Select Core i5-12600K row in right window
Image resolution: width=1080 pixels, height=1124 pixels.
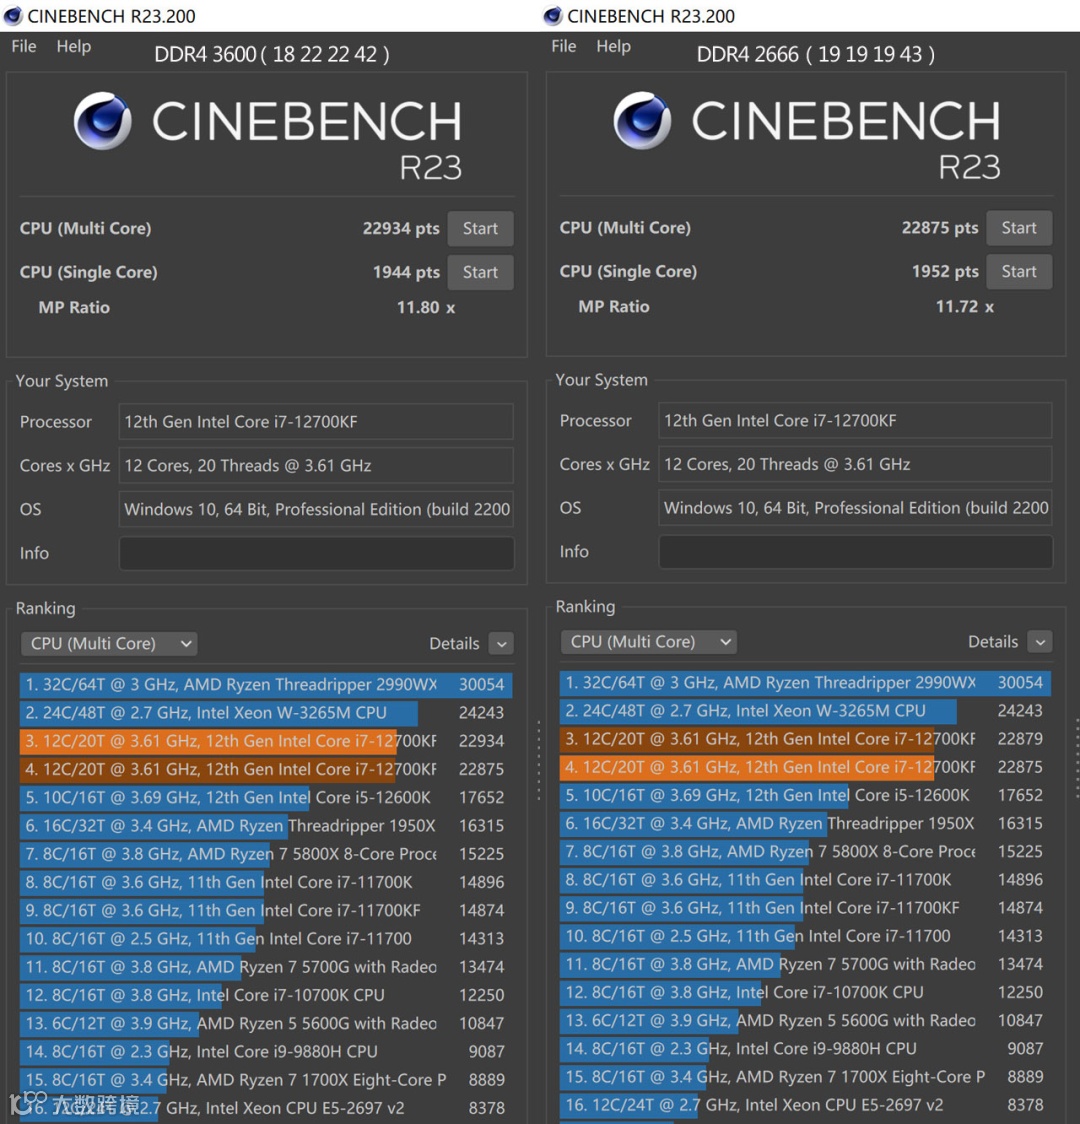(x=806, y=795)
